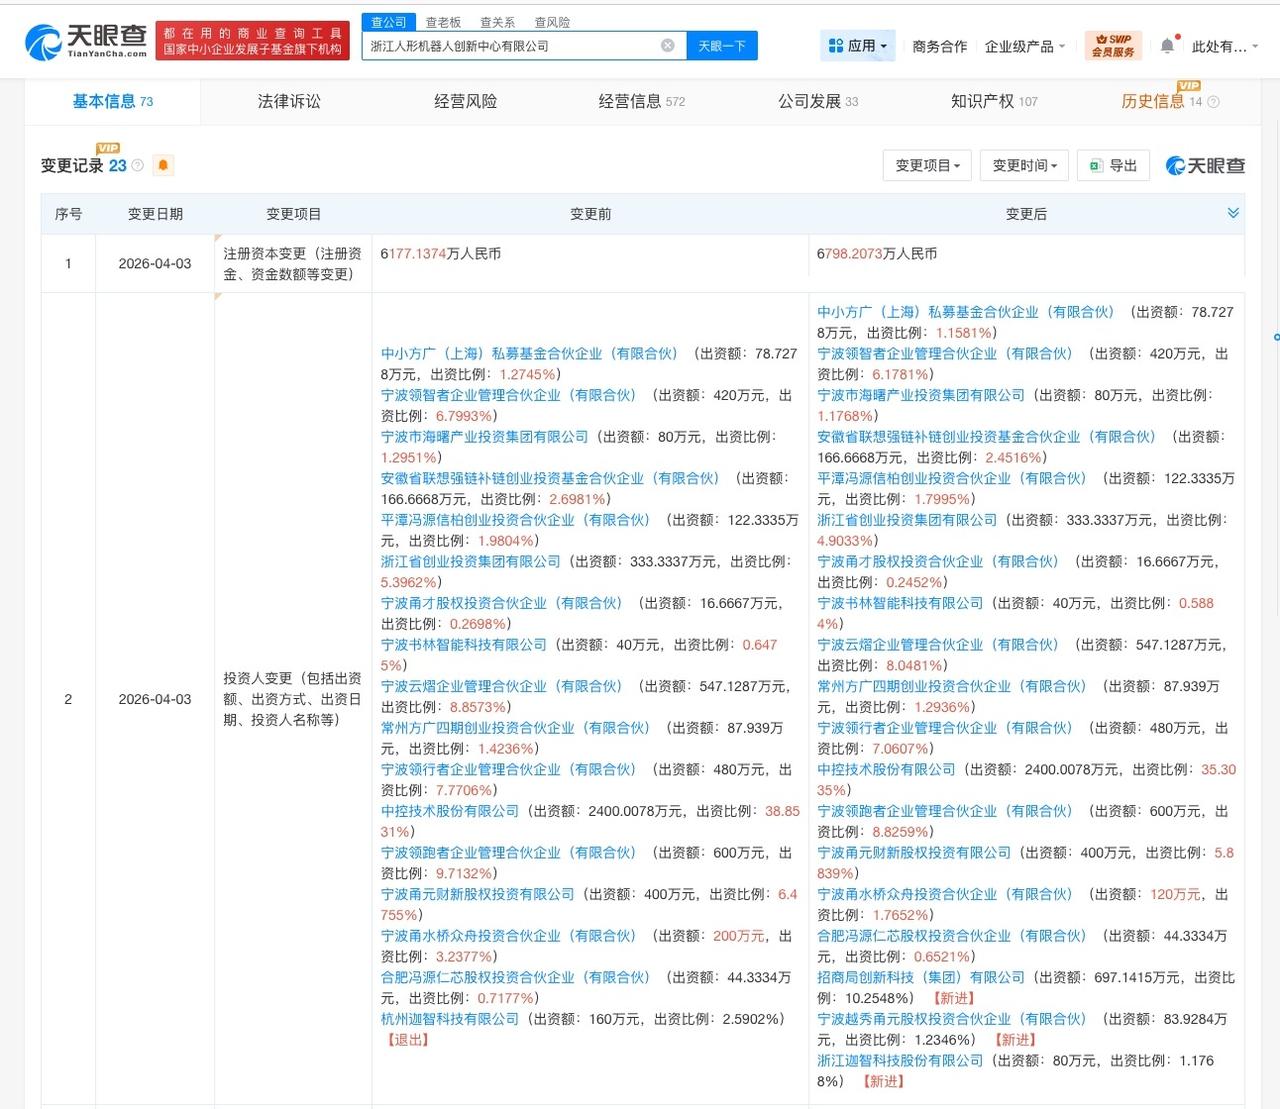1280x1109 pixels.
Task: Open the 经营风险 tab
Action: [x=465, y=101]
